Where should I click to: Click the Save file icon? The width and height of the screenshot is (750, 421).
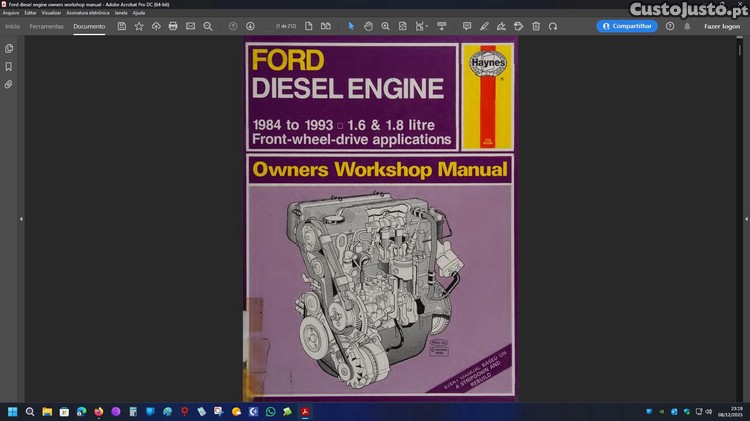coord(122,26)
